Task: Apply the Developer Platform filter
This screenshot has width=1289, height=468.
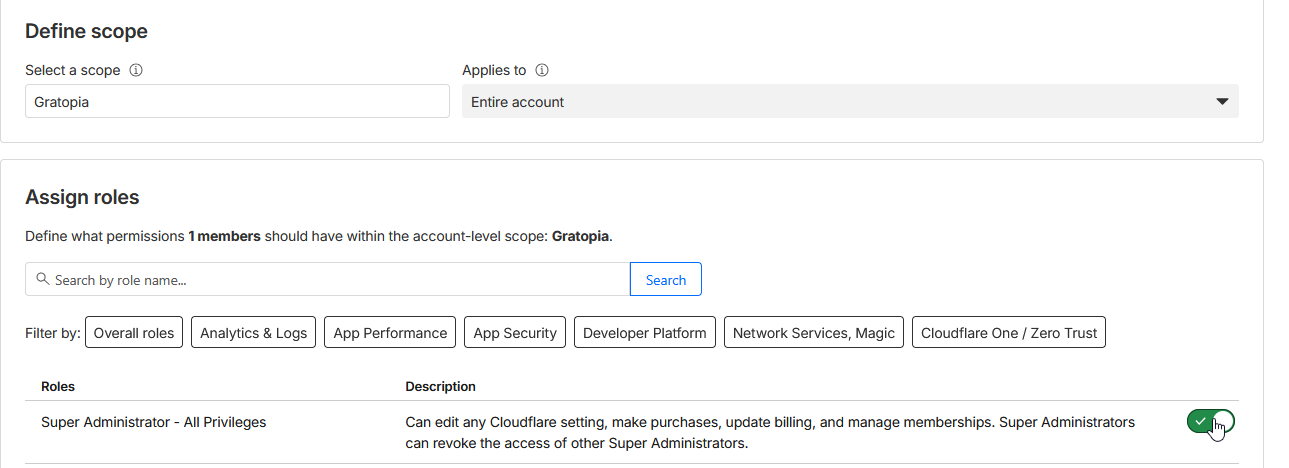Action: (x=645, y=333)
